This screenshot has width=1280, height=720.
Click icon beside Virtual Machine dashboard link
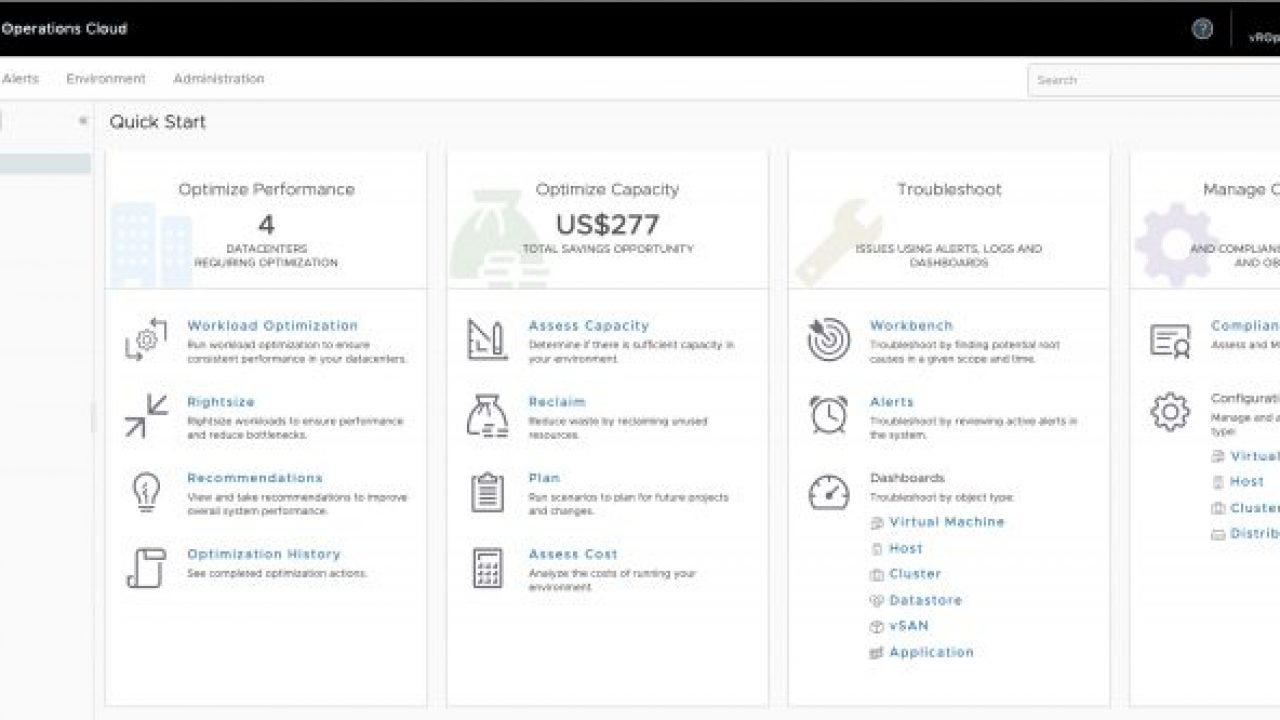coord(877,522)
